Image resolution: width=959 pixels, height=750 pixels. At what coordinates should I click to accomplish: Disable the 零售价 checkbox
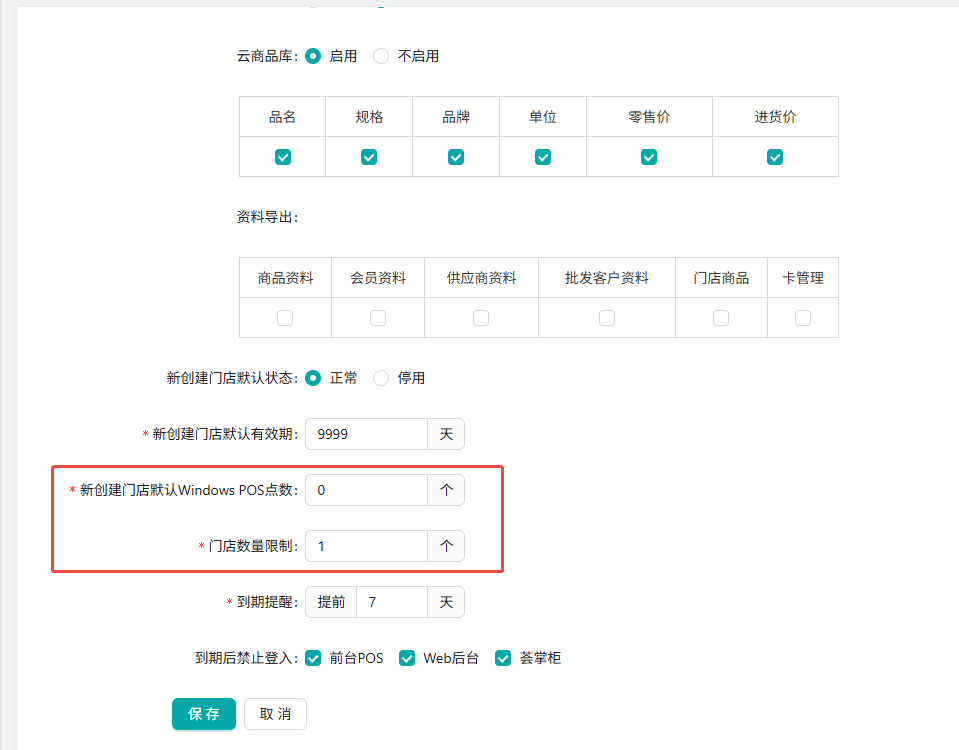(649, 157)
